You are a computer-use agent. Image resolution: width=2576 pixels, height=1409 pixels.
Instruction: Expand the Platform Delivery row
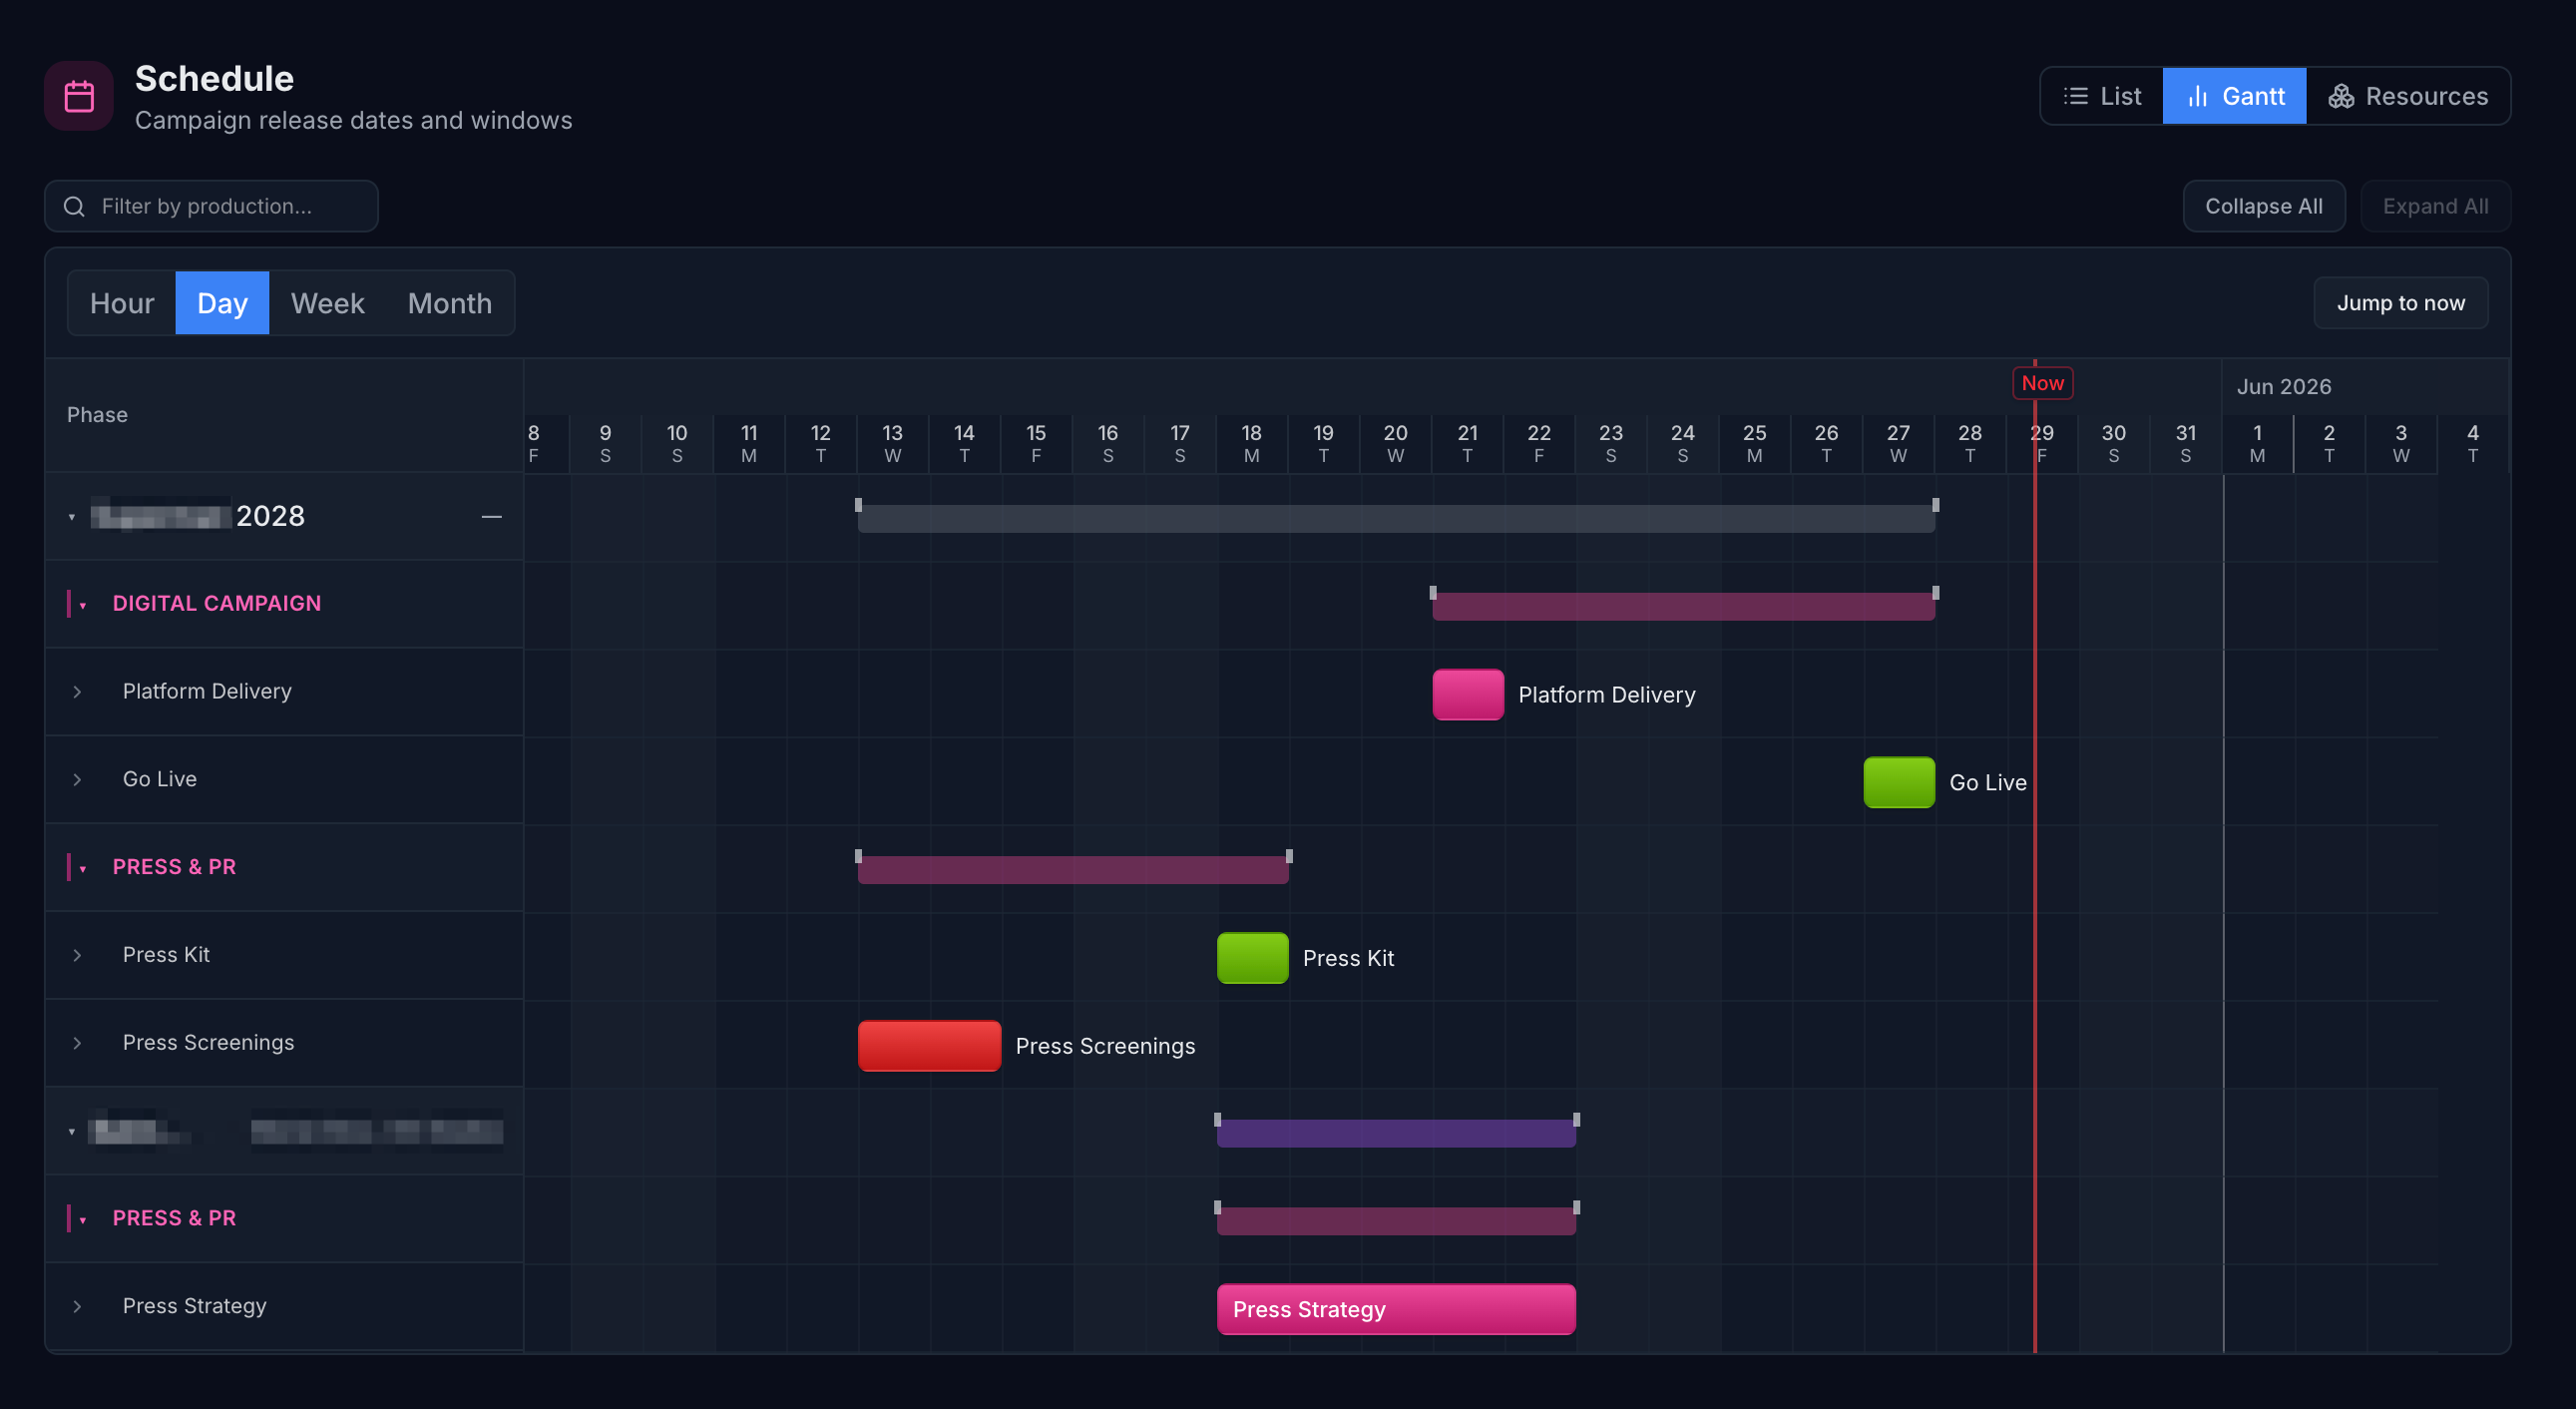coord(77,692)
